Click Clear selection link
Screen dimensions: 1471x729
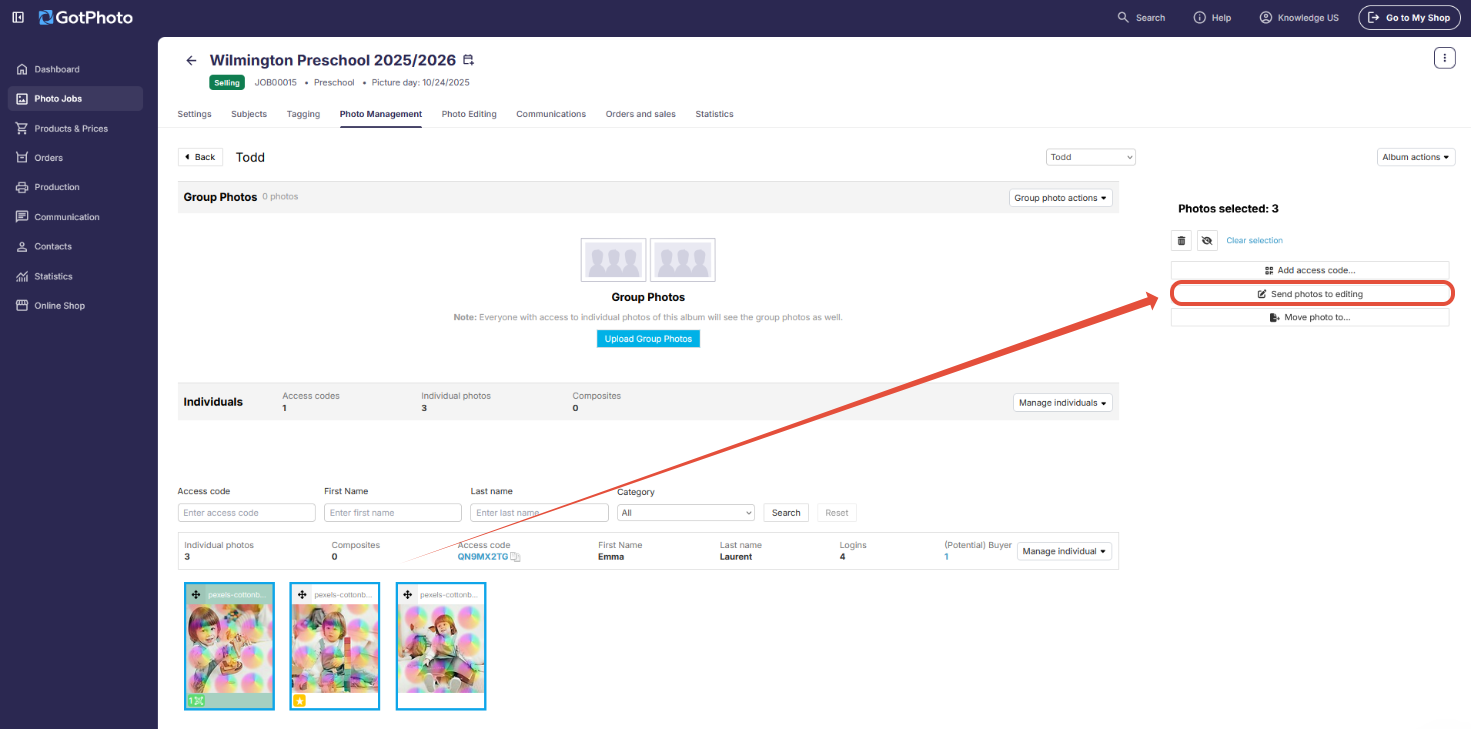(1254, 240)
